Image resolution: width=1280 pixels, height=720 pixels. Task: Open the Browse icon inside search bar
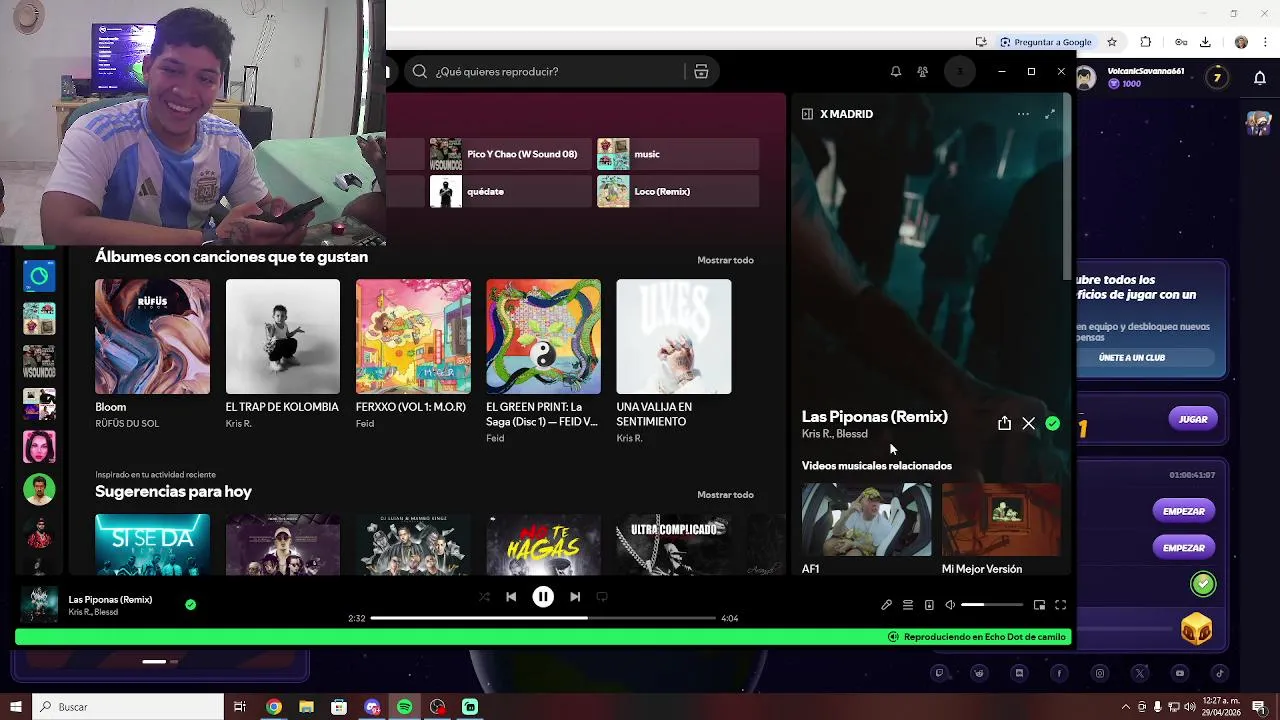pyautogui.click(x=701, y=72)
